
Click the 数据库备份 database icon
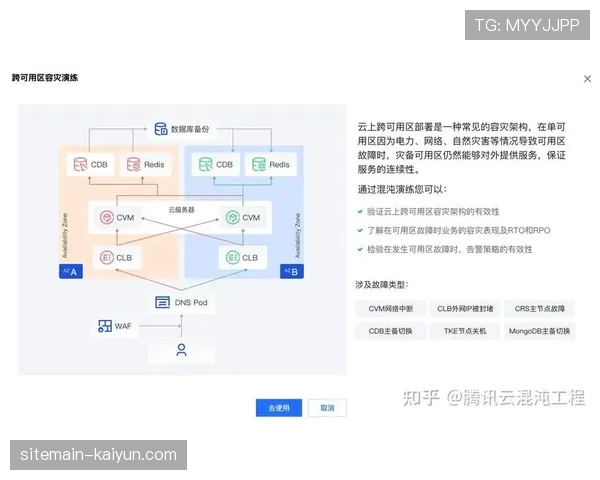pyautogui.click(x=161, y=129)
